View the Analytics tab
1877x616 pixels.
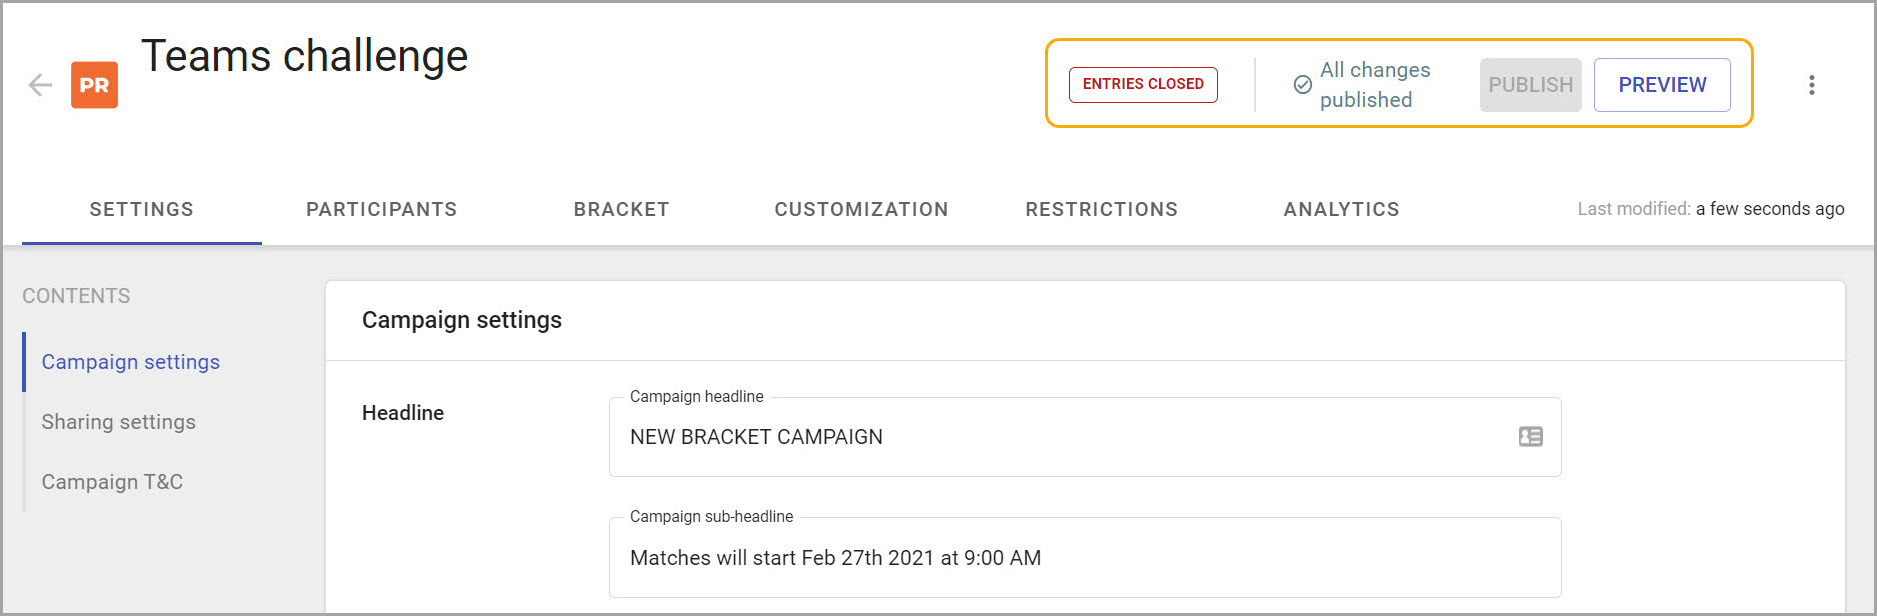tap(1342, 209)
